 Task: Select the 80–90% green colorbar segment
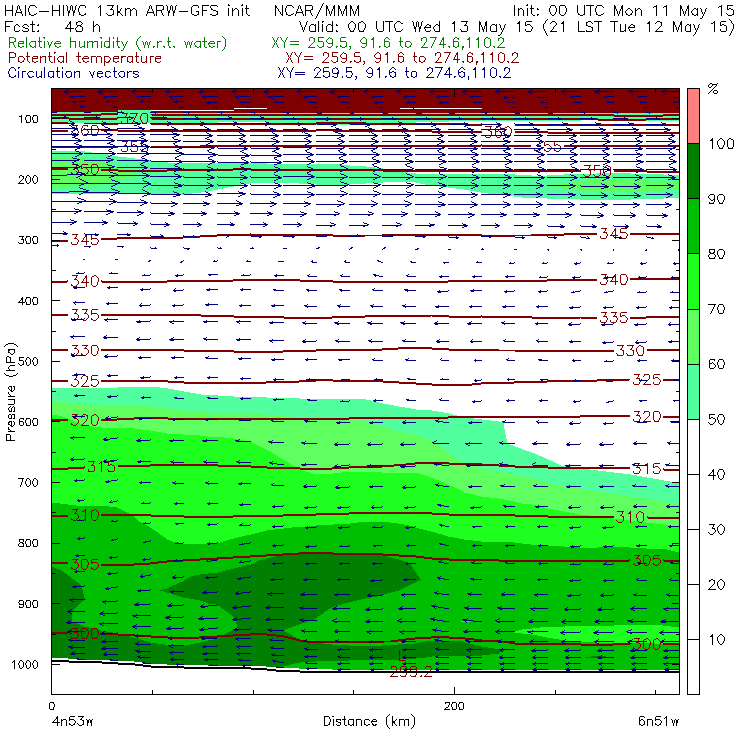[x=693, y=226]
